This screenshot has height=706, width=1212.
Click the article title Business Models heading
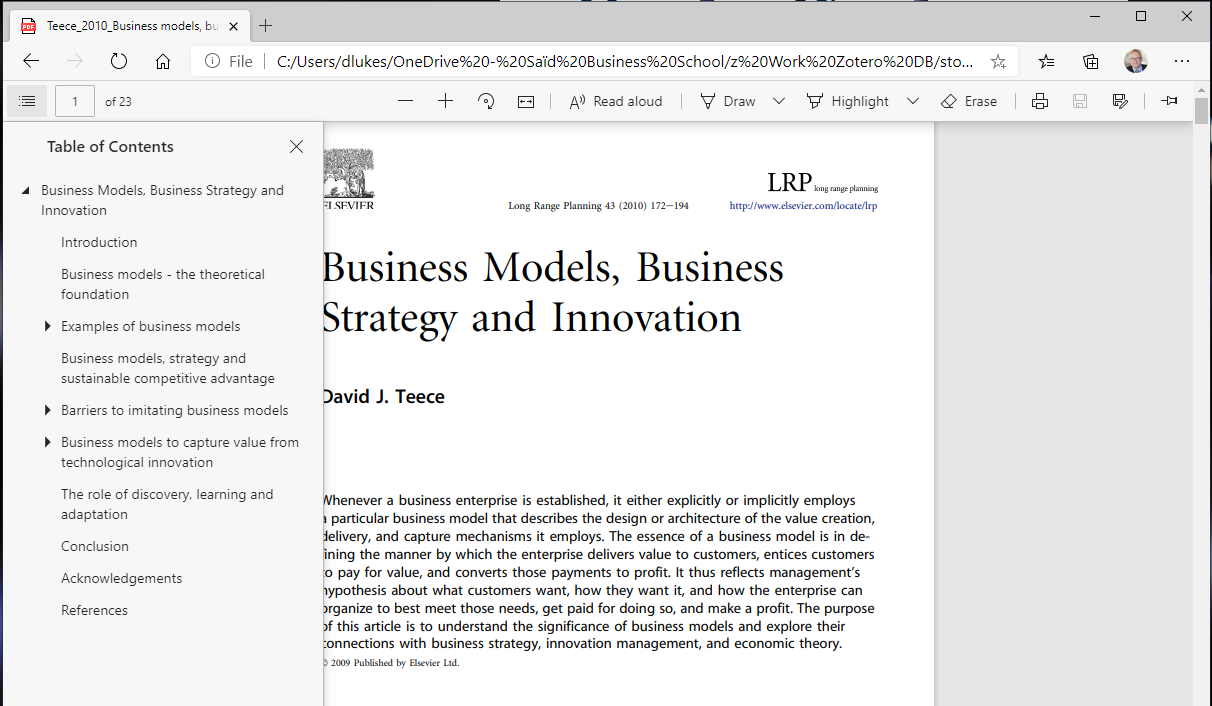point(552,293)
